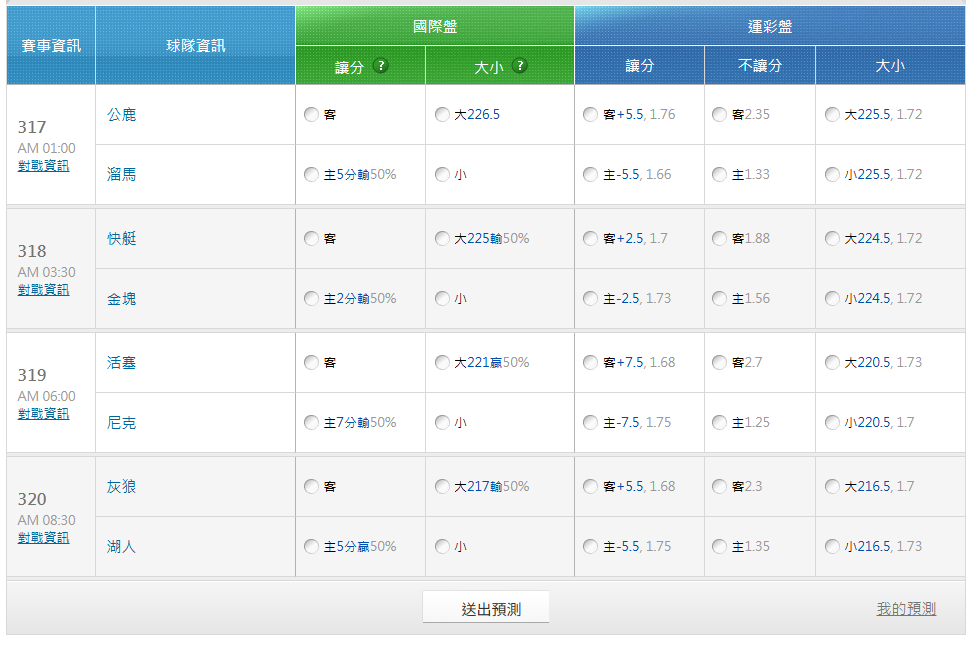Image resolution: width=971 pixels, height=645 pixels.
Task: Click the 賽事資訊 column header
Action: pyautogui.click(x=51, y=45)
